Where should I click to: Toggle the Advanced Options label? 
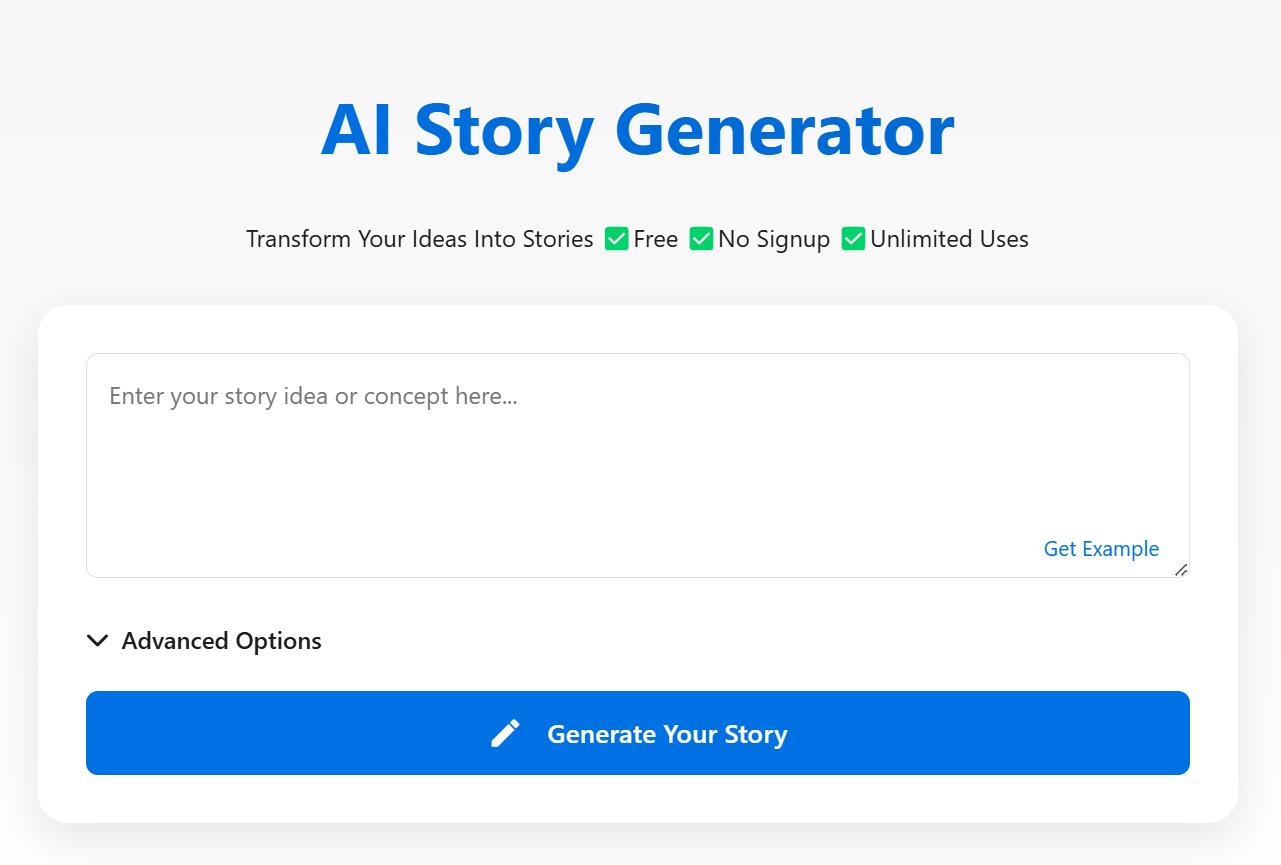click(x=221, y=641)
